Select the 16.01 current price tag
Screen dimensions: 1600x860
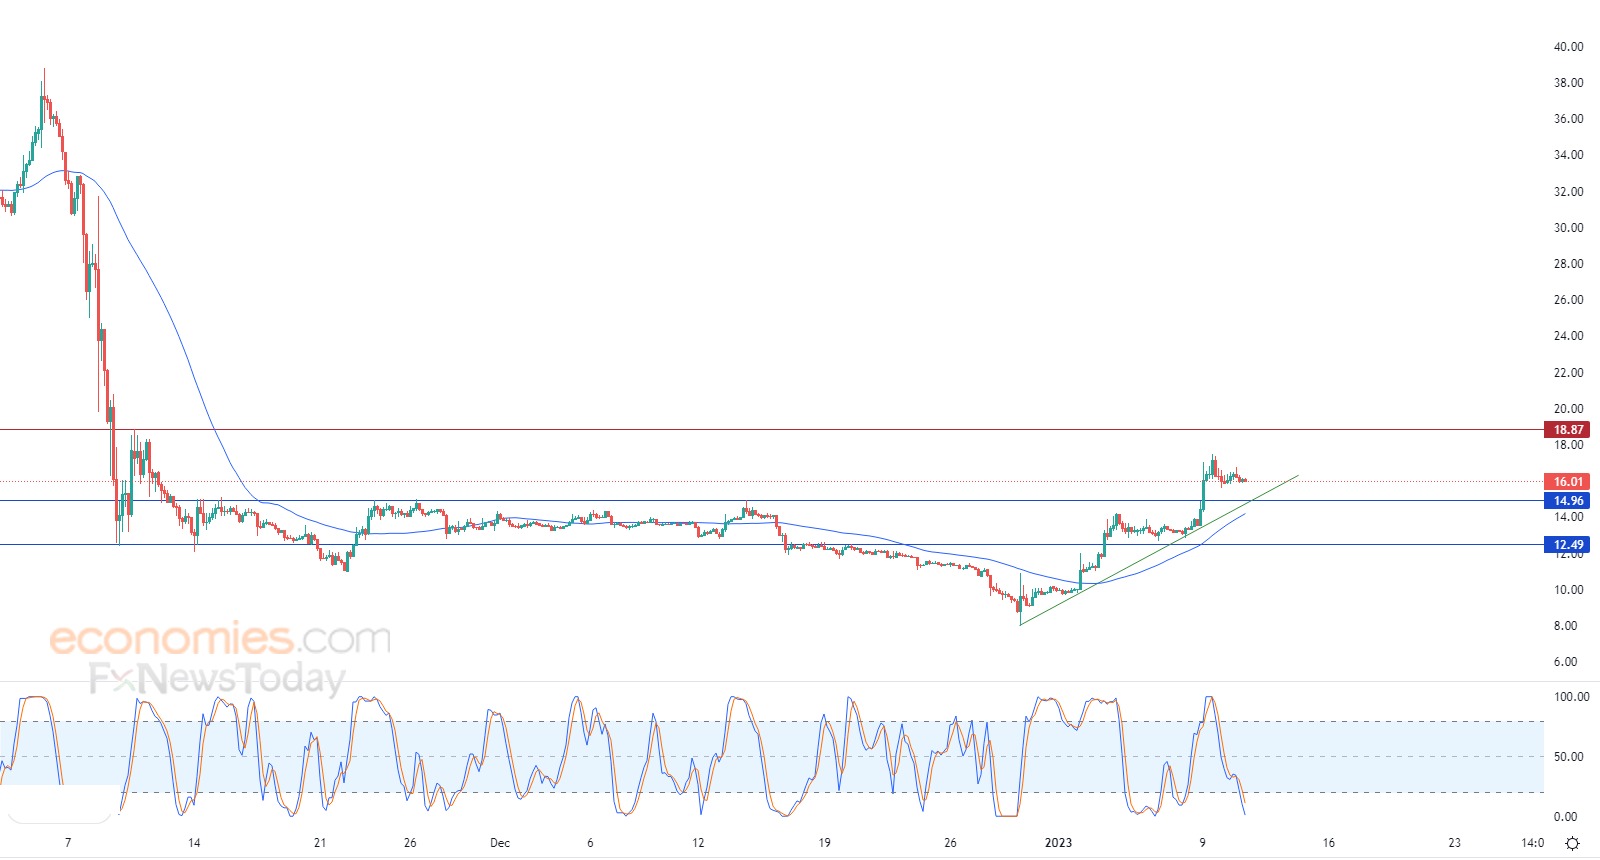[x=1567, y=482]
